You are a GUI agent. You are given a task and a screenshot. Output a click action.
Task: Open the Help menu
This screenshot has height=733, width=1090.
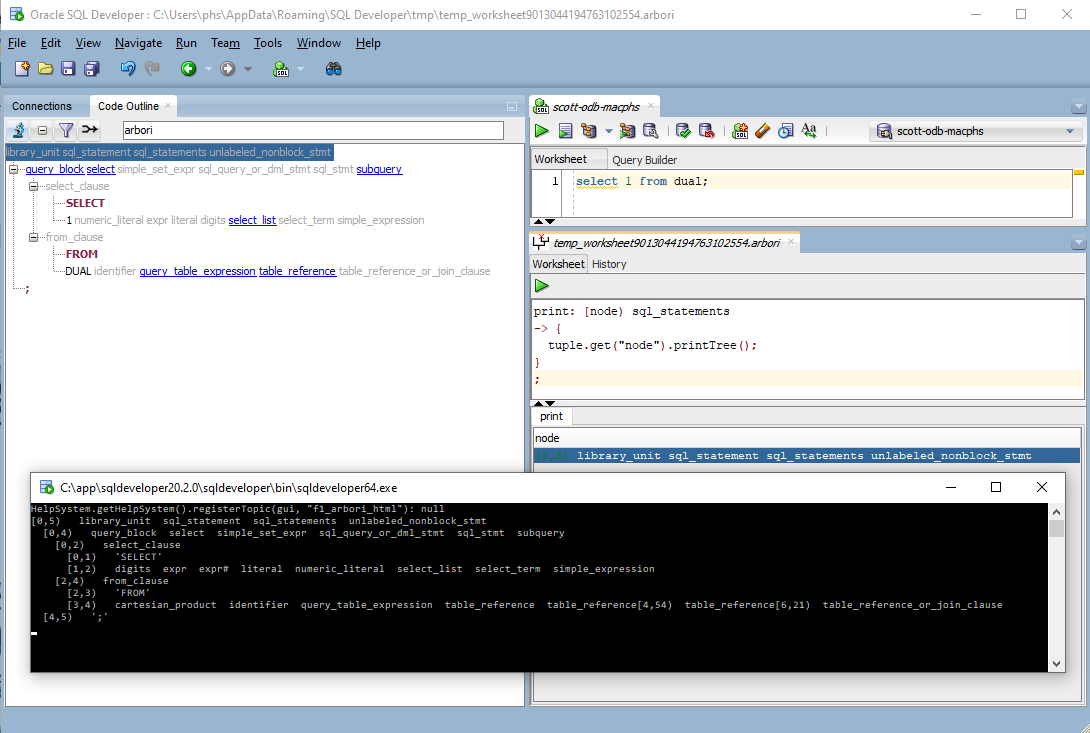coord(368,43)
